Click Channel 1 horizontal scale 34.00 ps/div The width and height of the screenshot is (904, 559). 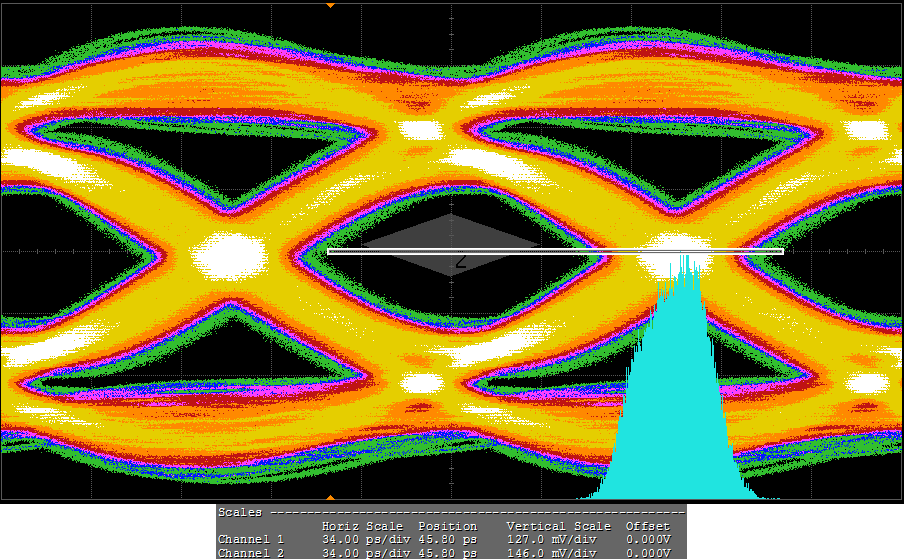pyautogui.click(x=365, y=540)
